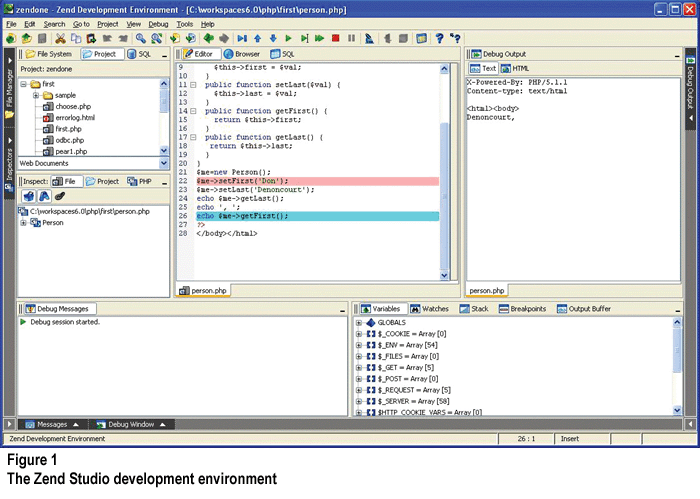Expand the 'sample' folder

(36, 95)
